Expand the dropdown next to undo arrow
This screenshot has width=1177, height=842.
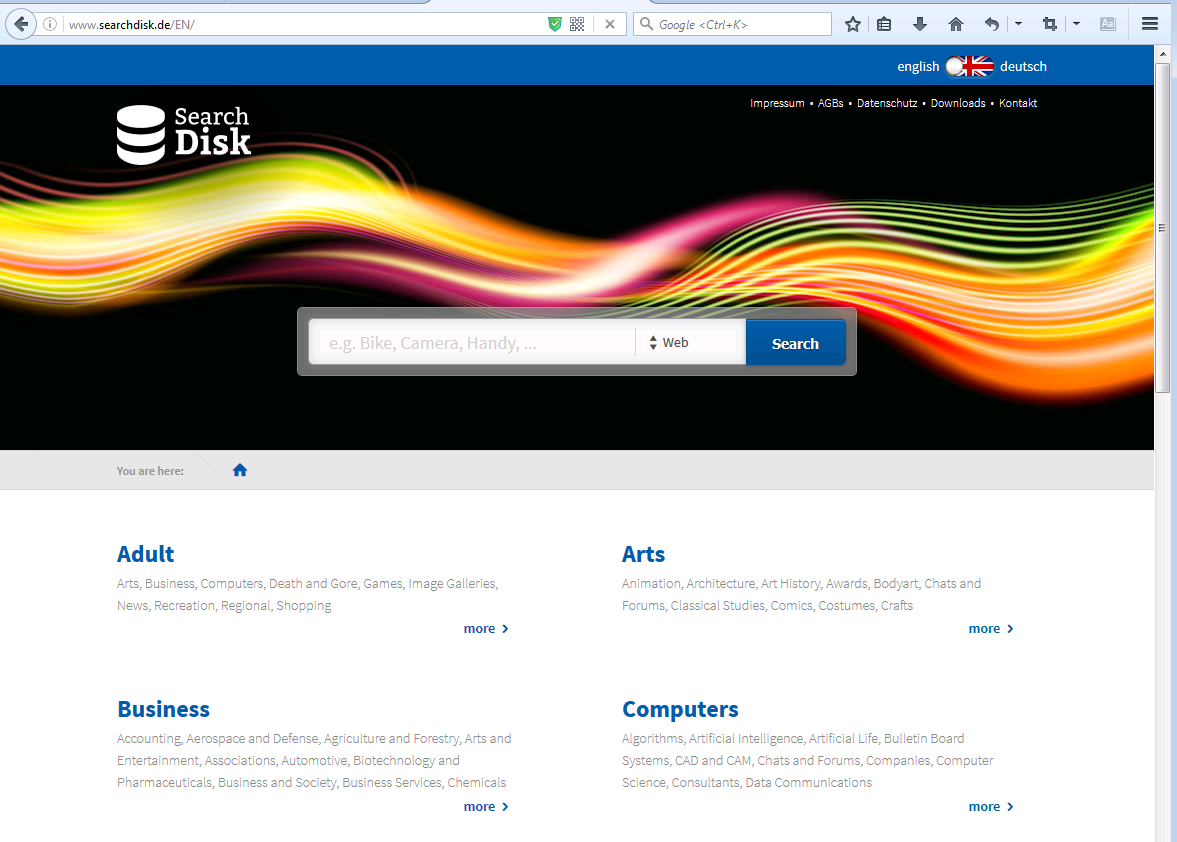click(x=1019, y=24)
